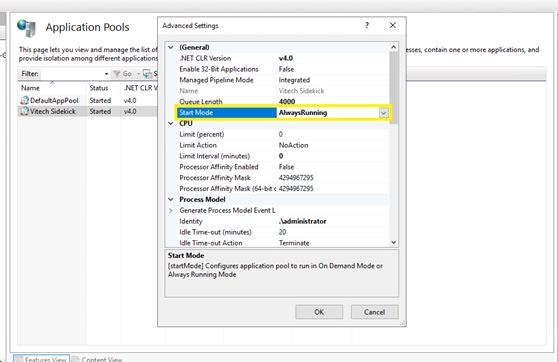558x362 pixels.
Task: Click the Go button in filter bar
Action: coord(127,74)
